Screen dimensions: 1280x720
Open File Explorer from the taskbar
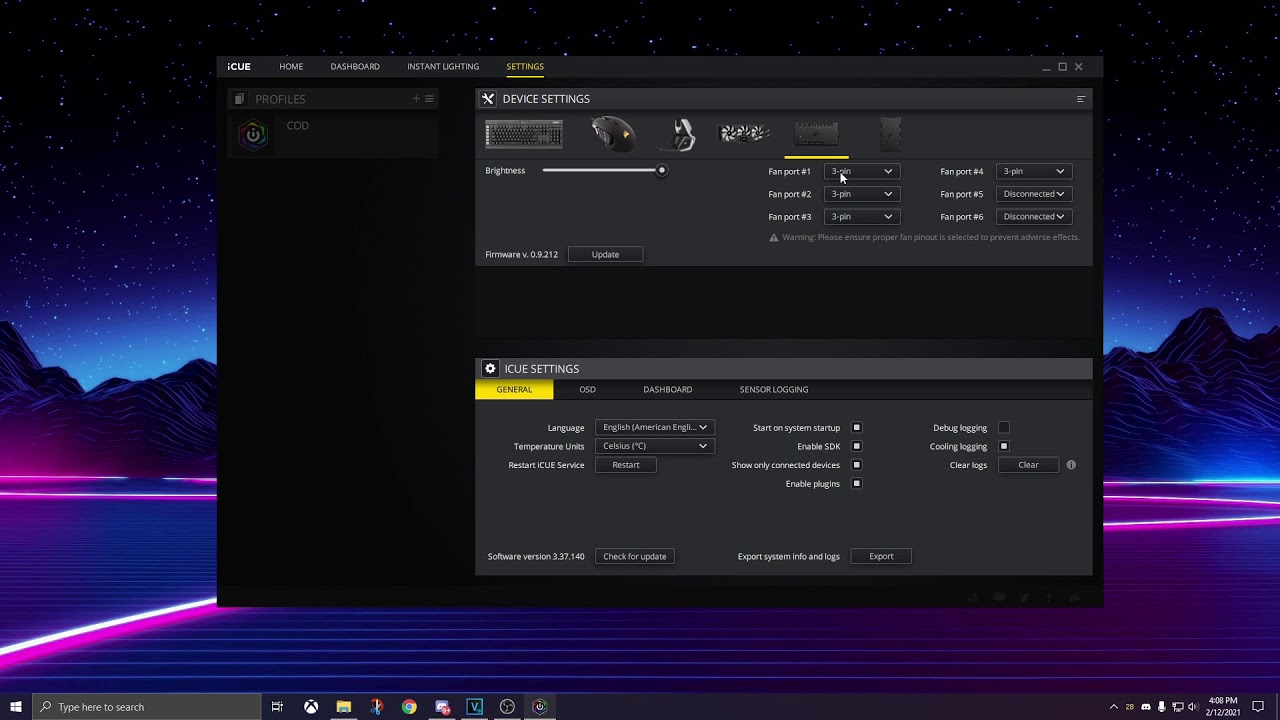pyautogui.click(x=344, y=707)
